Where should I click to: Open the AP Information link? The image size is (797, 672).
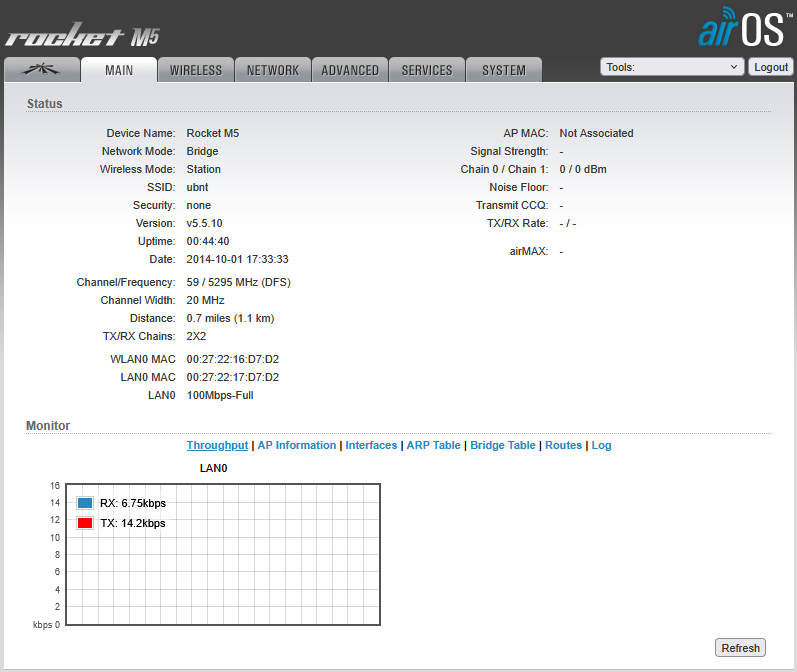tap(297, 445)
